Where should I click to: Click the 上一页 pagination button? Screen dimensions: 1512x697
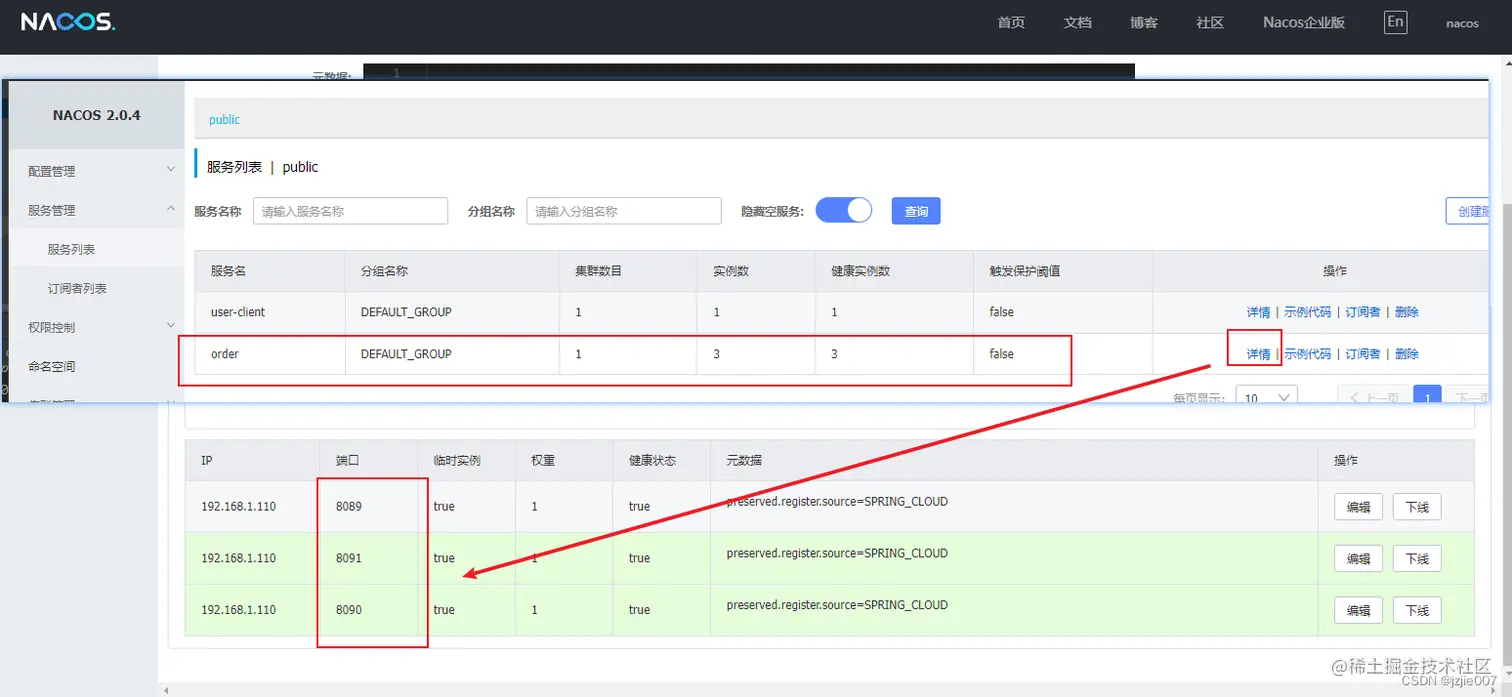(1373, 395)
